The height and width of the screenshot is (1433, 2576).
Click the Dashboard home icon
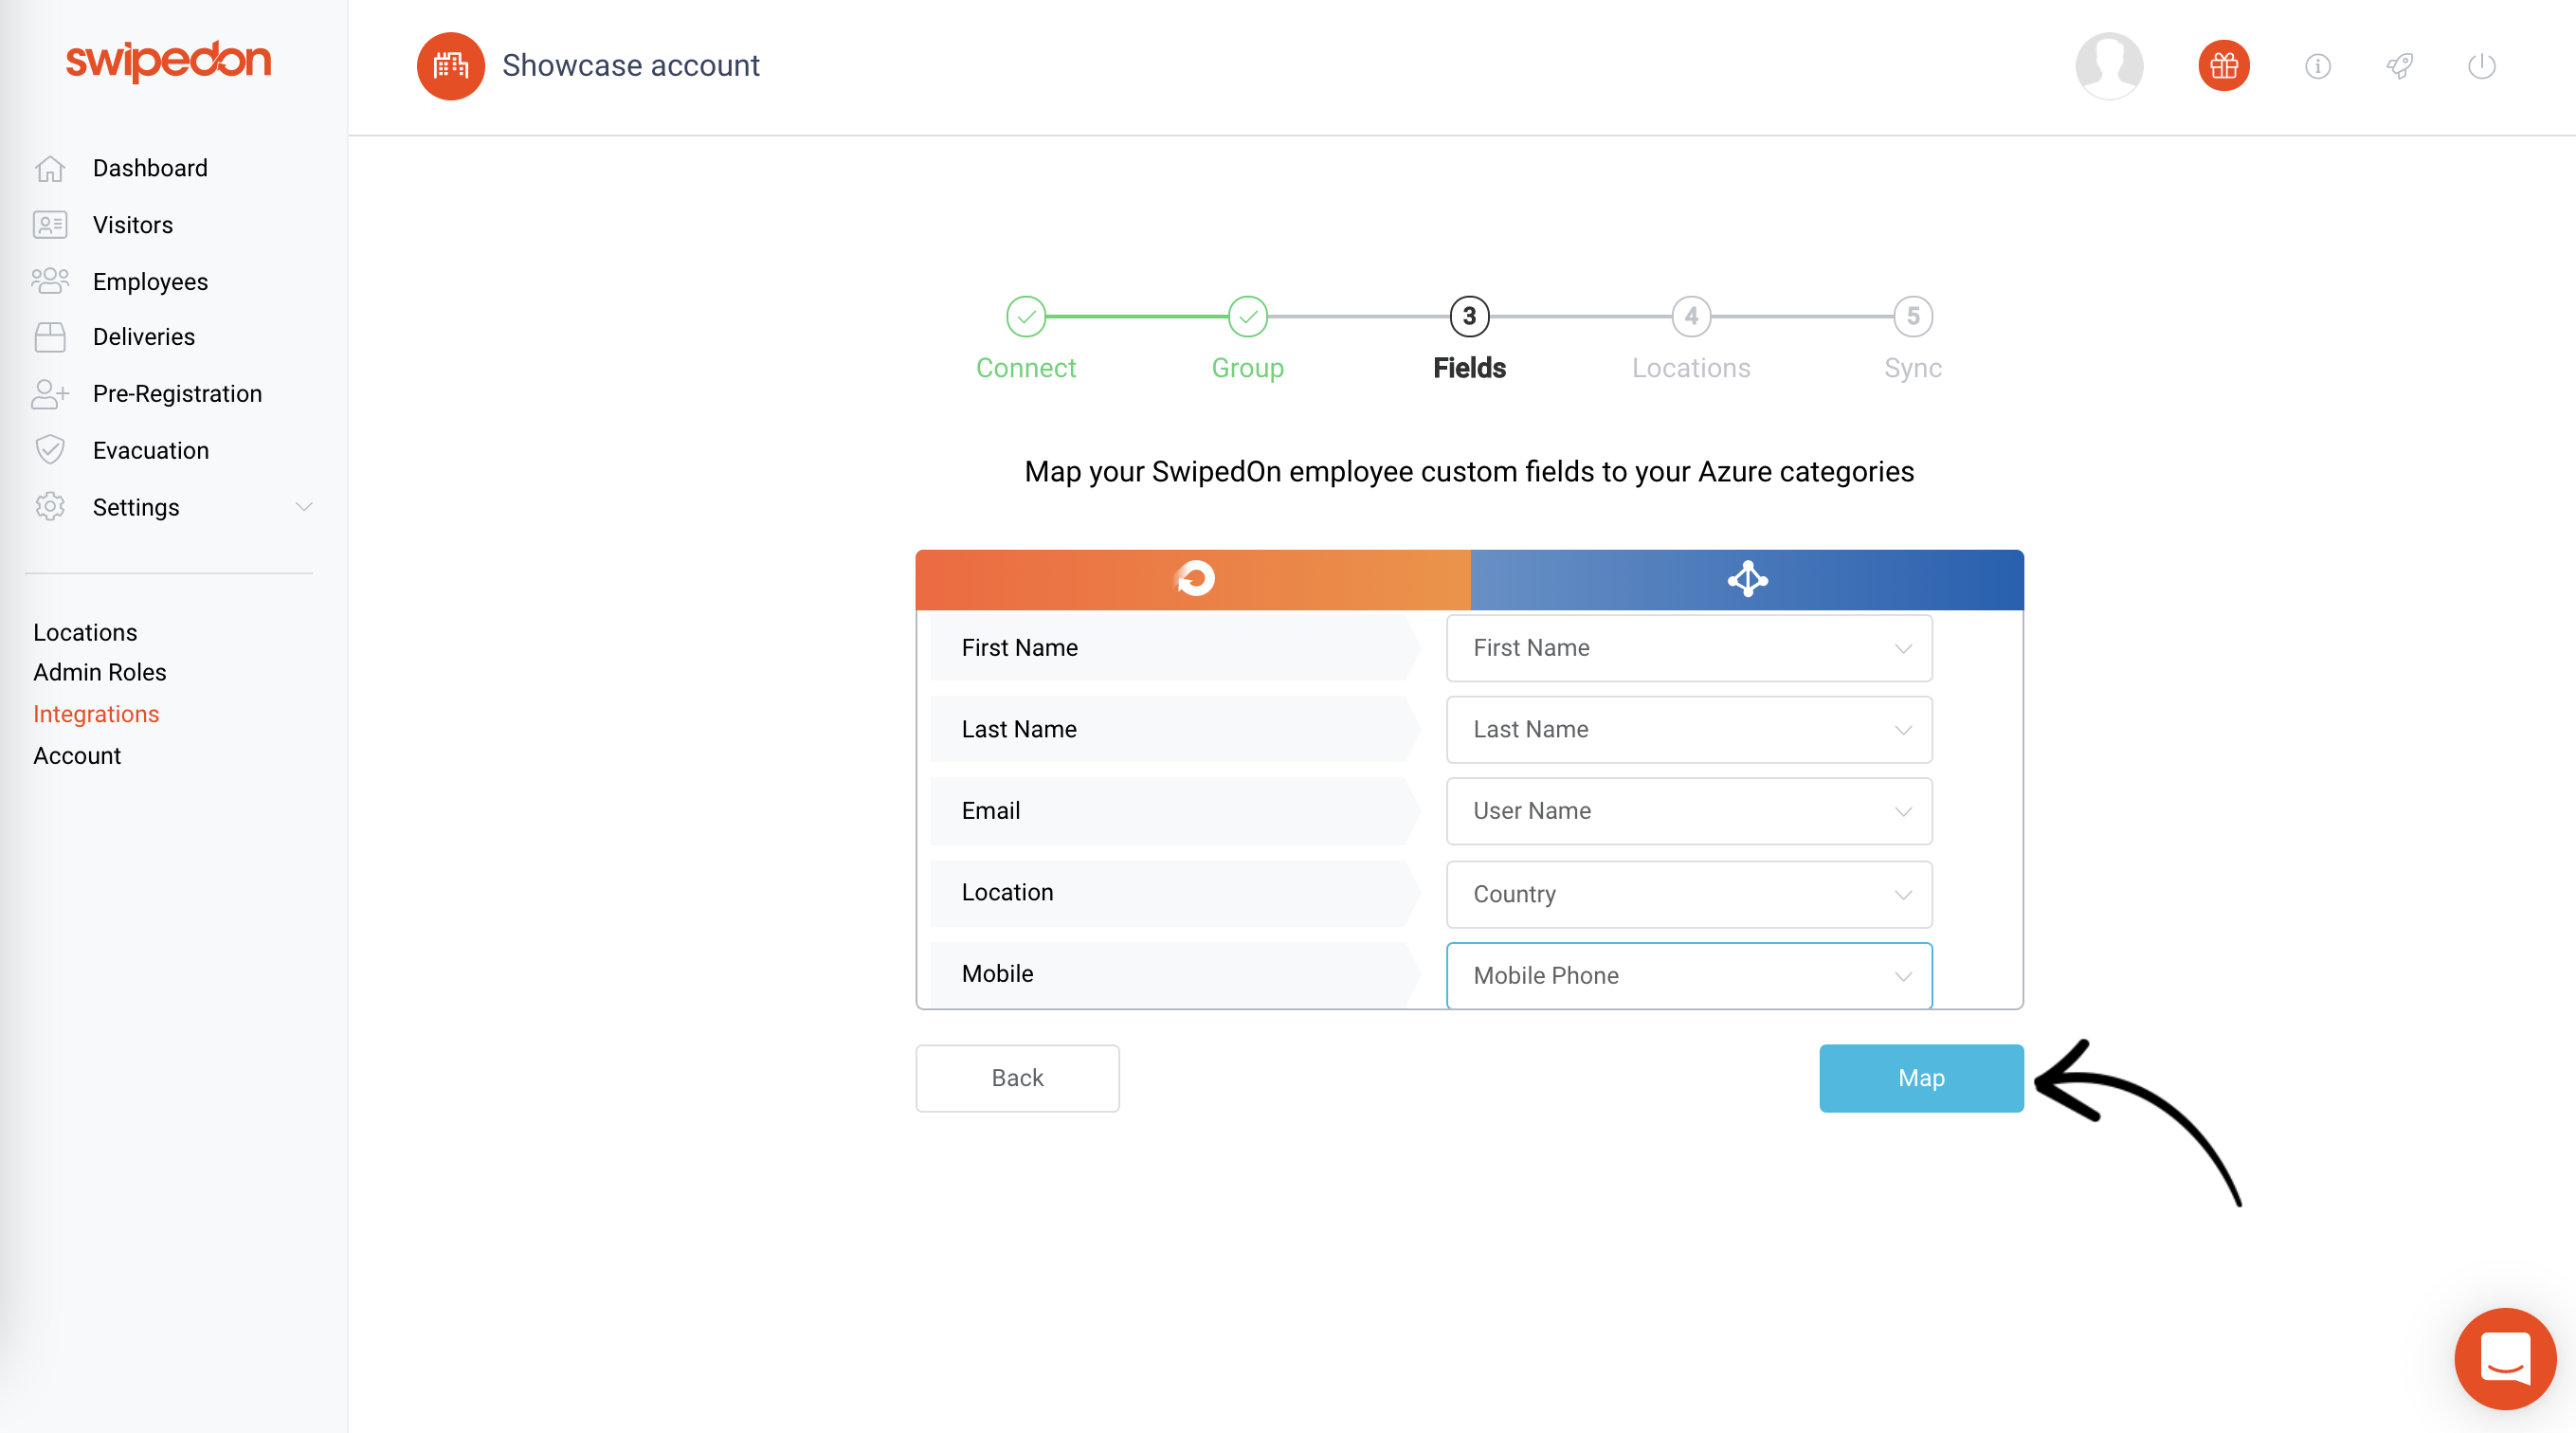click(x=50, y=168)
